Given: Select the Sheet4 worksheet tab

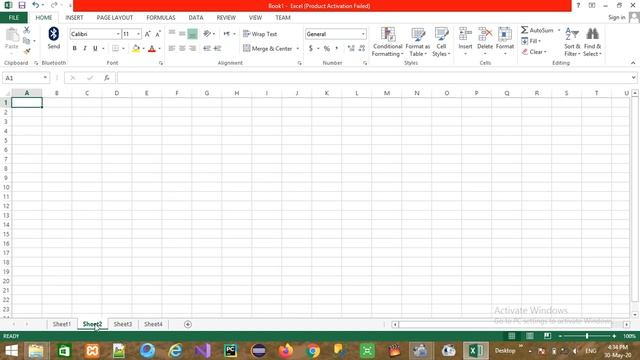Looking at the screenshot, I should [x=153, y=324].
